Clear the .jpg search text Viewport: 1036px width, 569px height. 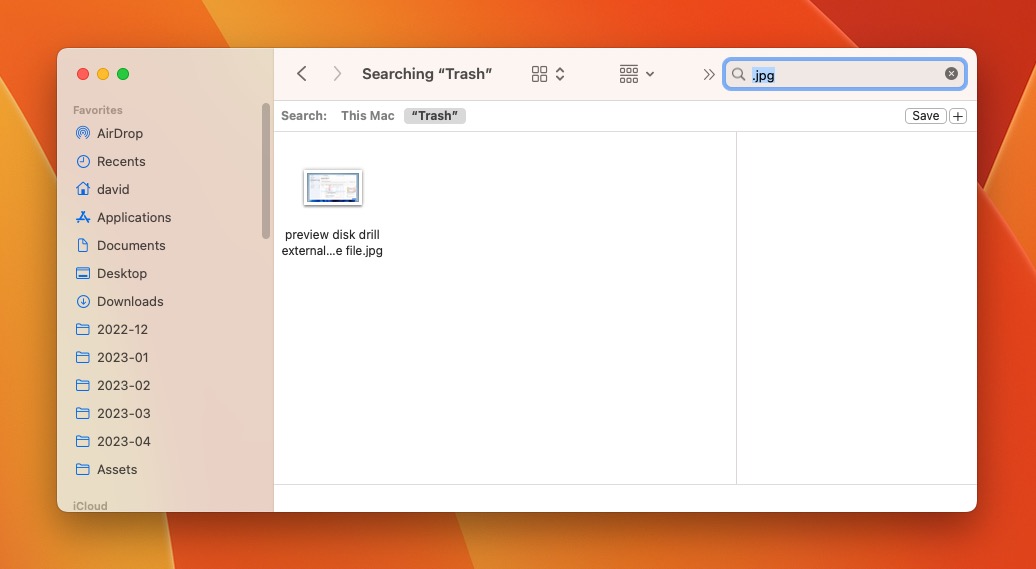click(951, 73)
